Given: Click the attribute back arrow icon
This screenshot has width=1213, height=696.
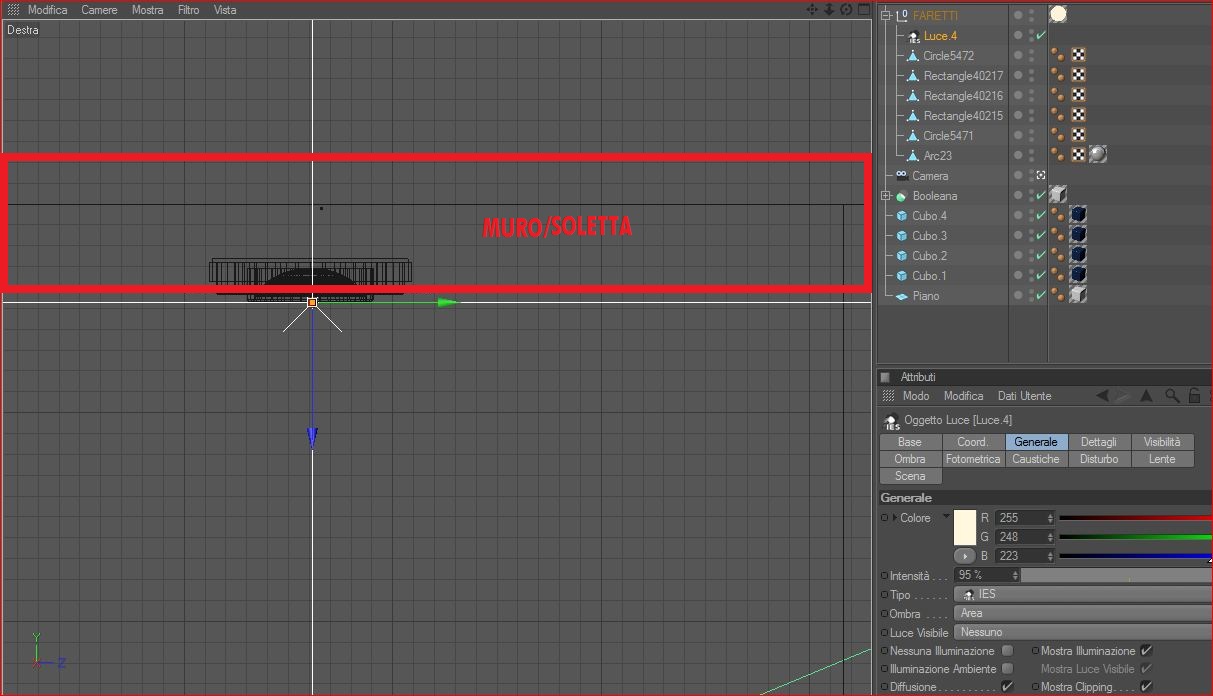Looking at the screenshot, I should coord(1102,396).
